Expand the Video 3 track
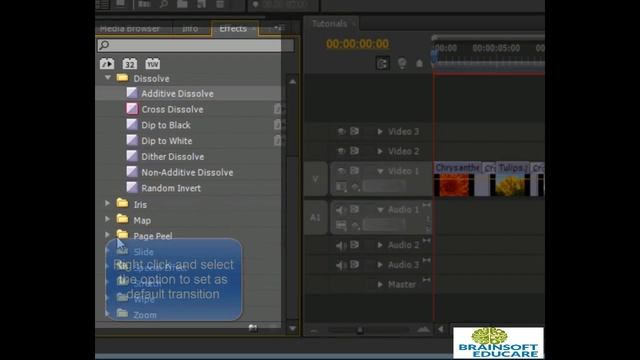This screenshot has width=640, height=360. point(380,131)
